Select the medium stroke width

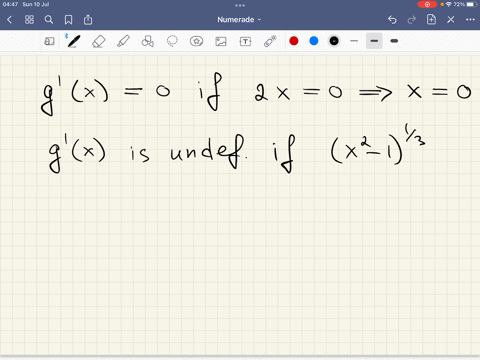pyautogui.click(x=374, y=41)
